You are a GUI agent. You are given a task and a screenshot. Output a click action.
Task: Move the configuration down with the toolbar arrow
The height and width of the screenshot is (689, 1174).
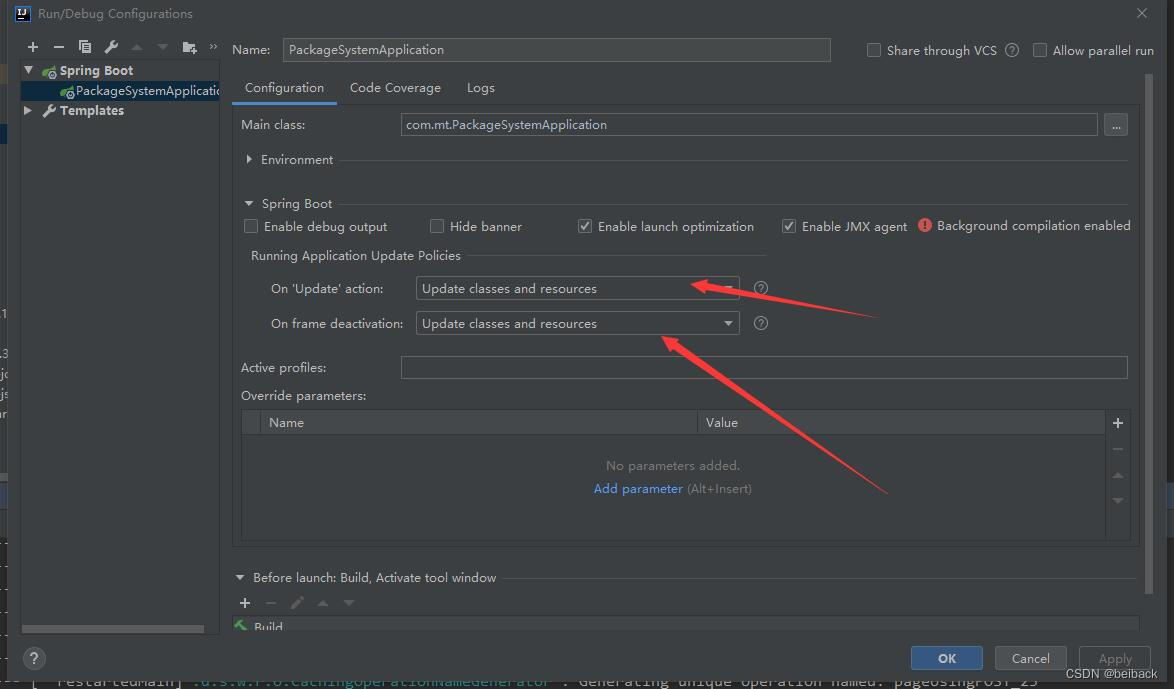point(162,46)
